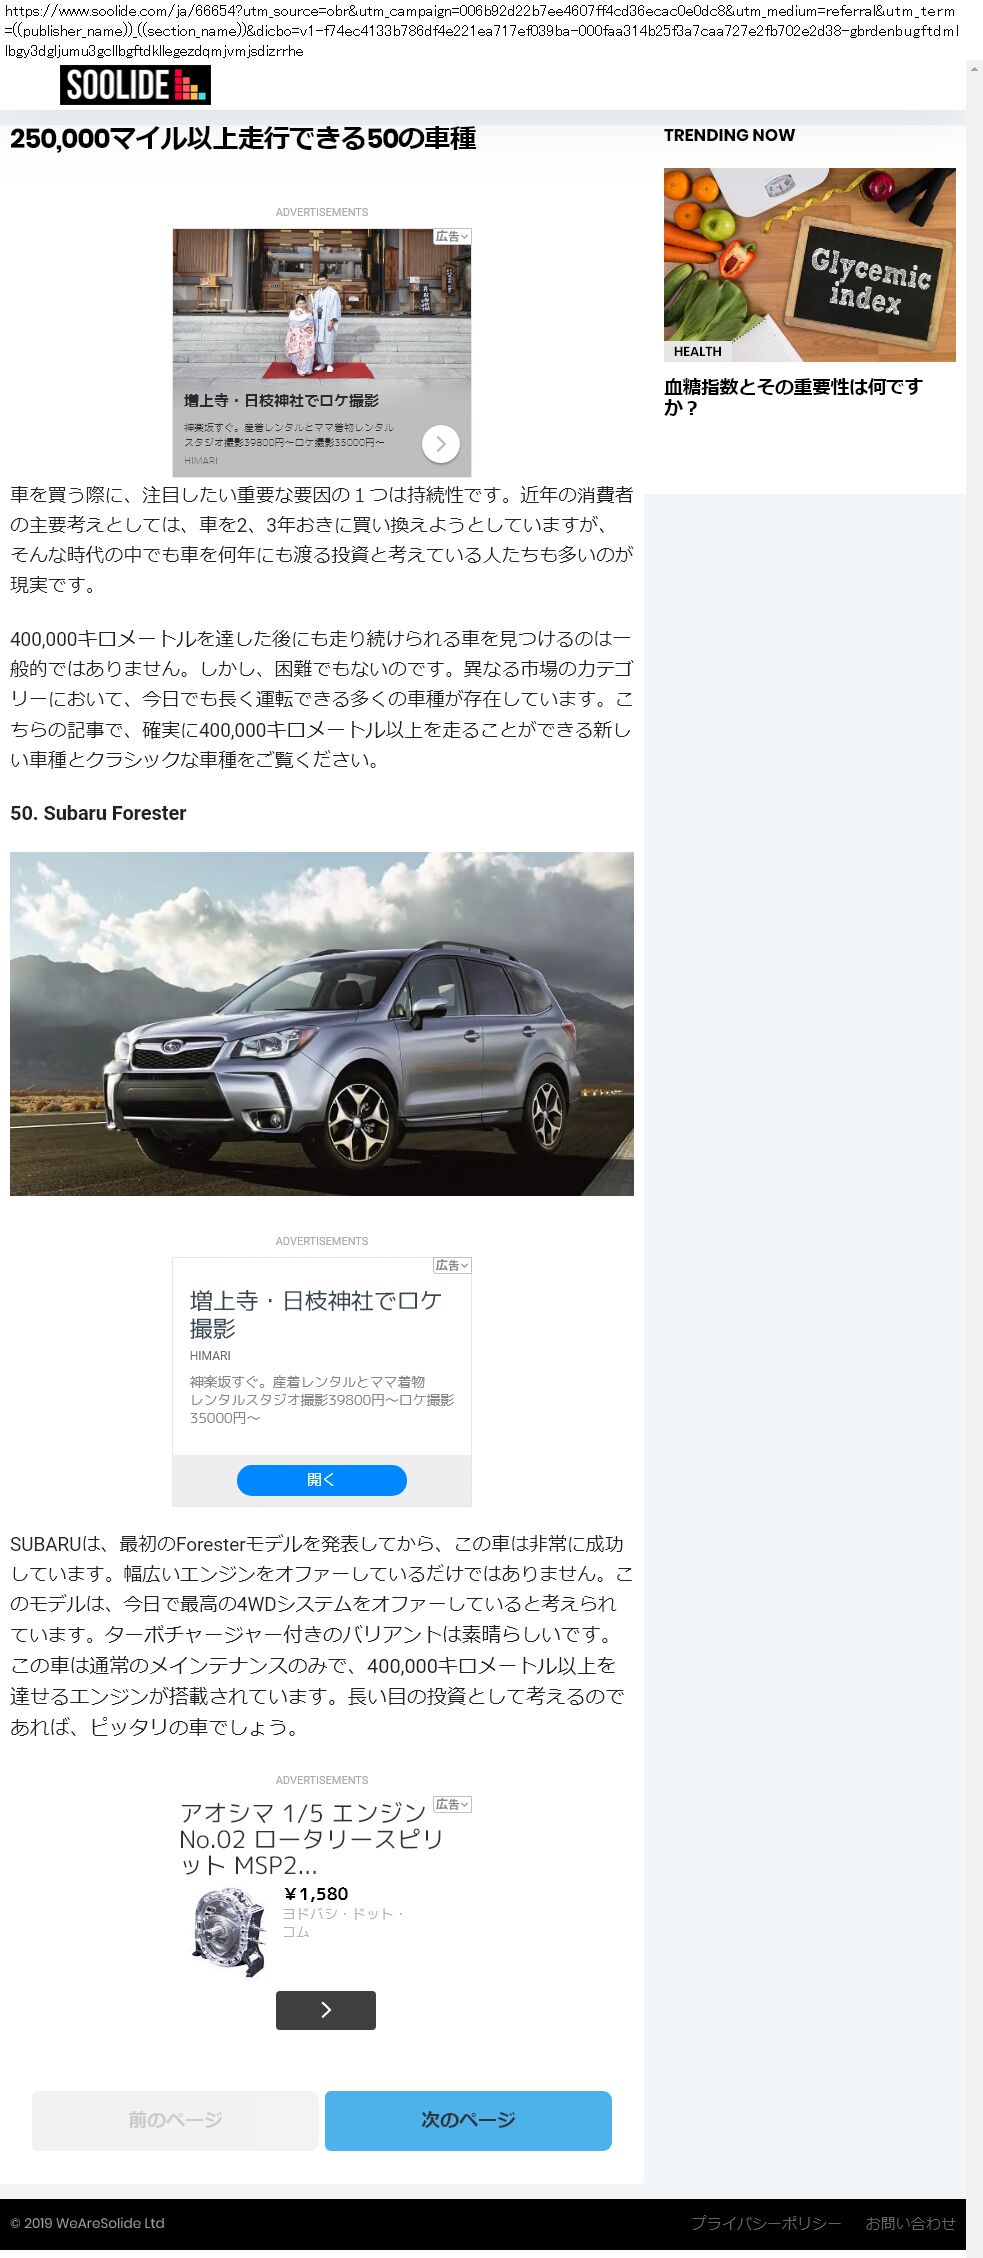Open the お問い合わせ footer link

(x=911, y=2223)
